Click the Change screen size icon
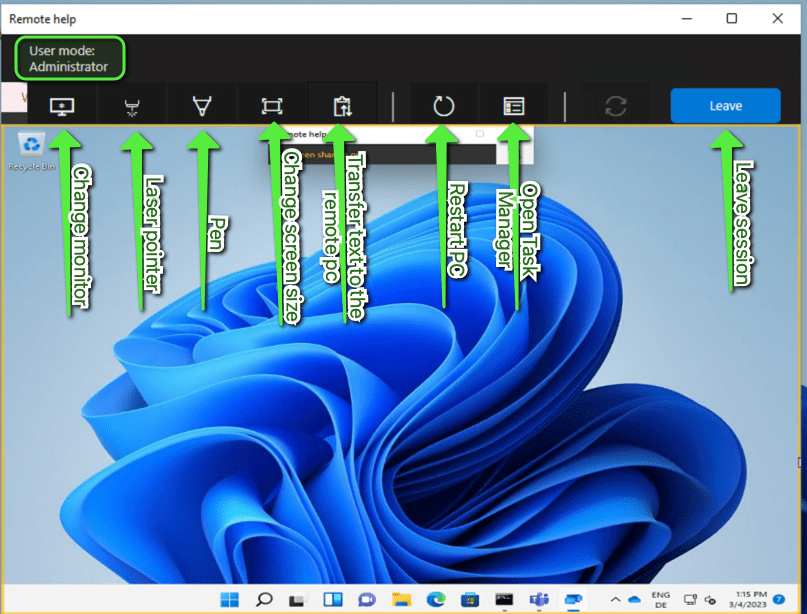 pyautogui.click(x=271, y=106)
